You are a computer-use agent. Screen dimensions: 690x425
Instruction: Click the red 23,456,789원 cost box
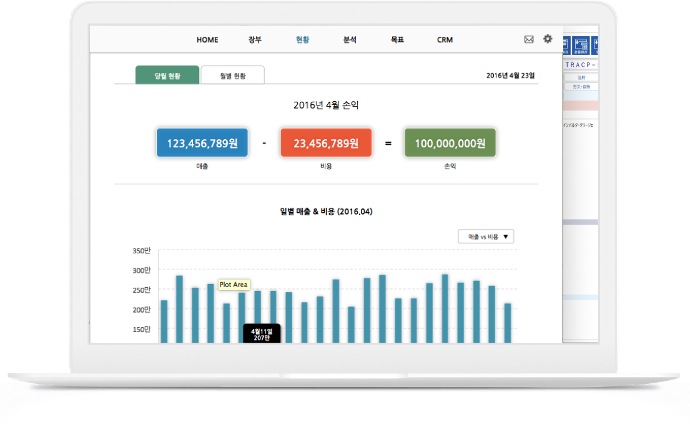[327, 143]
